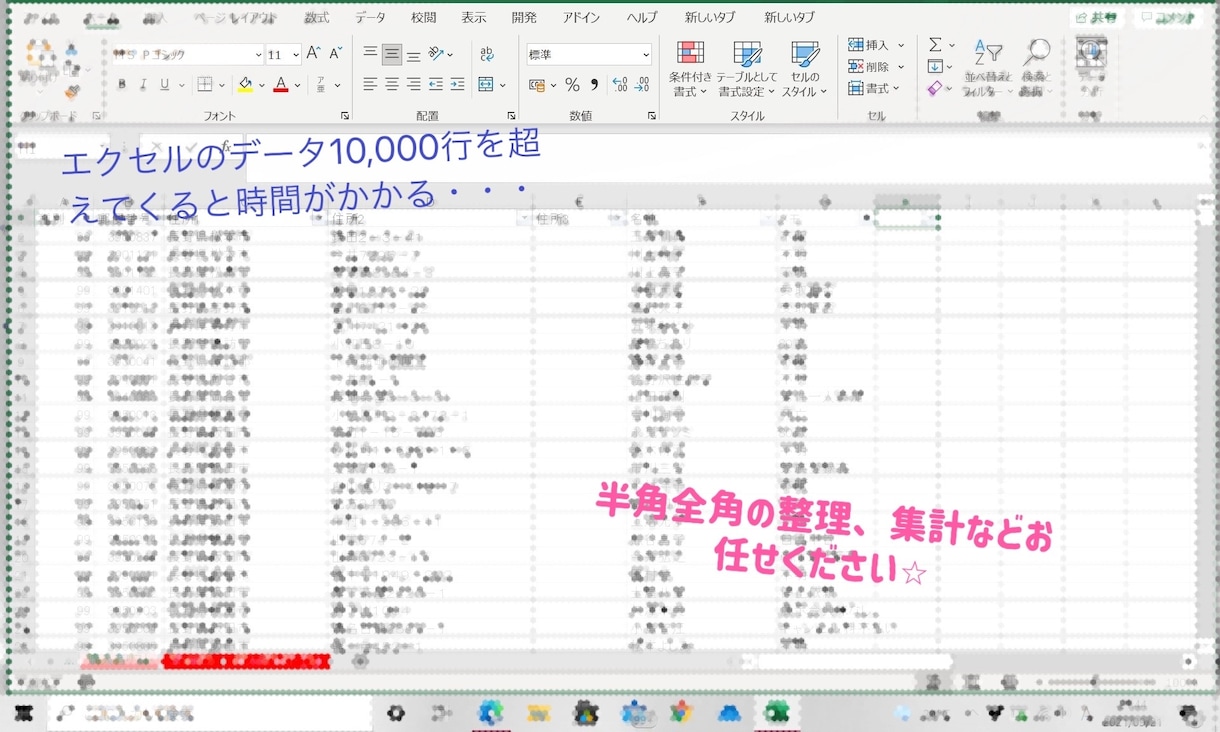The width and height of the screenshot is (1220, 732).
Task: Open 住所2 column filter dropdown
Action: click(x=522, y=218)
